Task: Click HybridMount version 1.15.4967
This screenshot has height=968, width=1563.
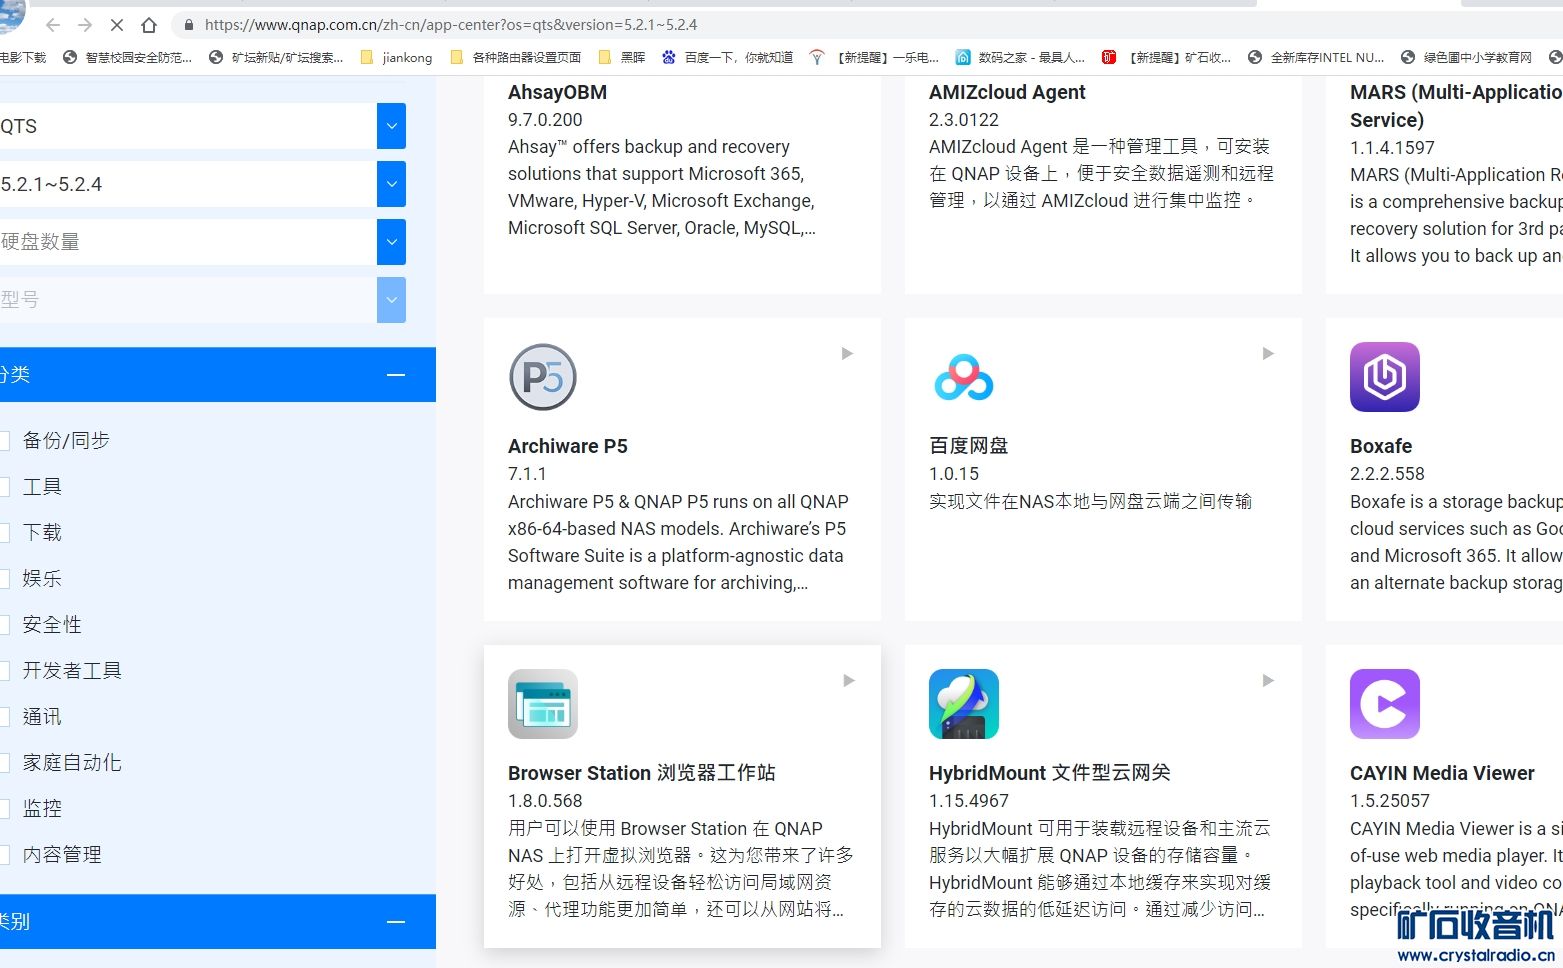Action: click(x=969, y=801)
